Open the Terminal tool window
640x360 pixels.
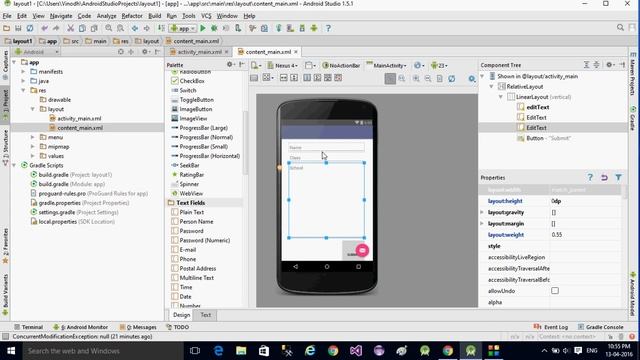coord(28,327)
